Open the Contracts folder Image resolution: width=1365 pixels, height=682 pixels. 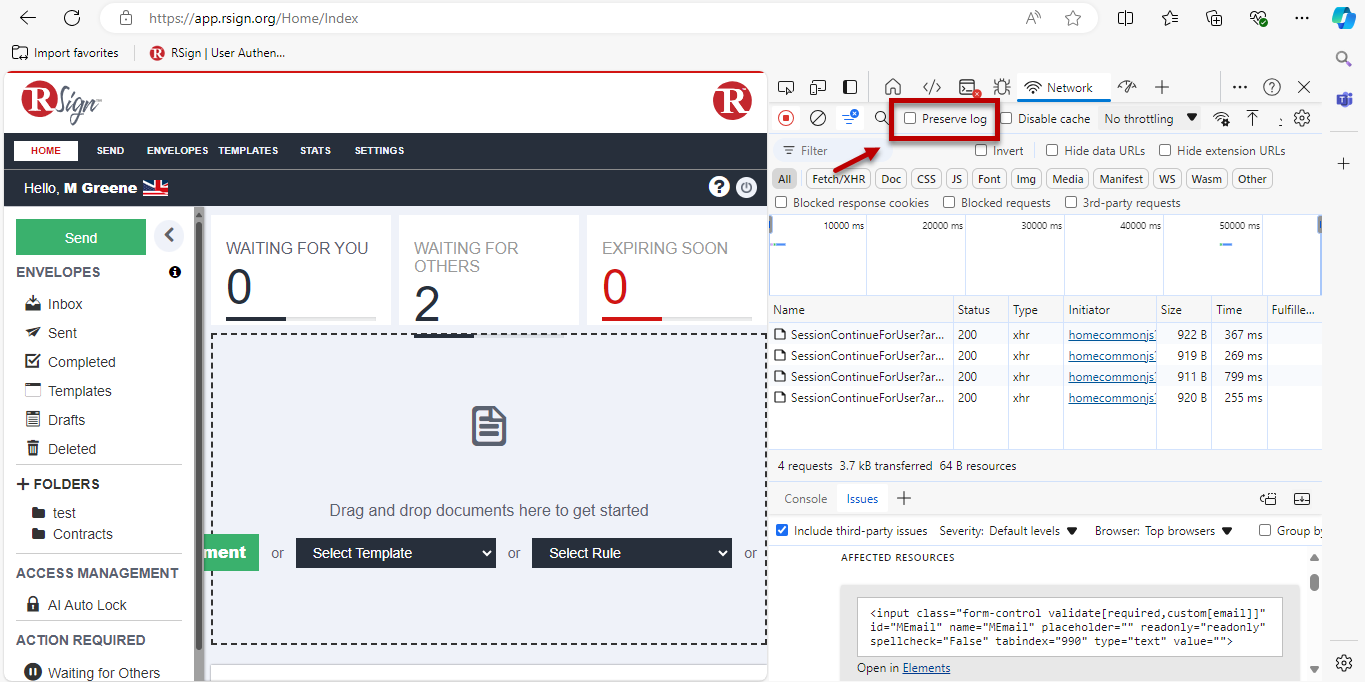[x=82, y=534]
